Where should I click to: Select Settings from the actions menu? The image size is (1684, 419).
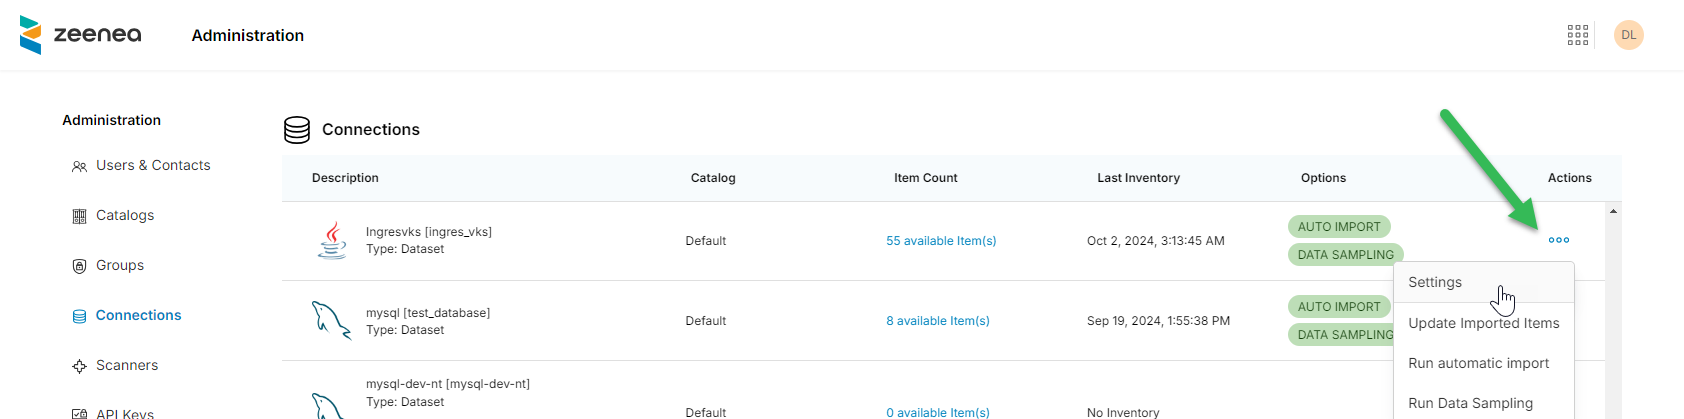(1434, 283)
